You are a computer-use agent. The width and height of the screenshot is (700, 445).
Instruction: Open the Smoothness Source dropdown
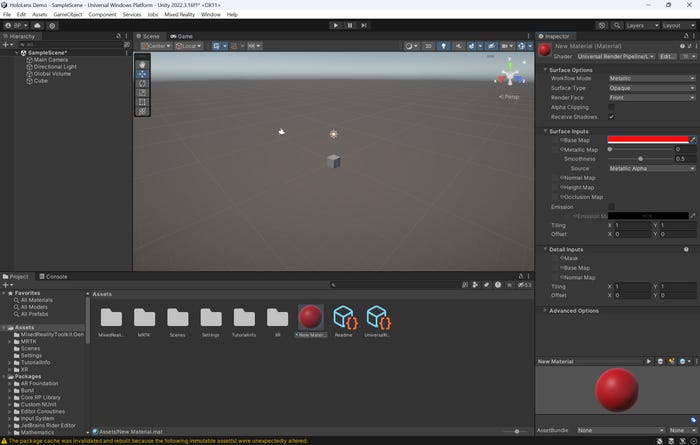click(652, 168)
